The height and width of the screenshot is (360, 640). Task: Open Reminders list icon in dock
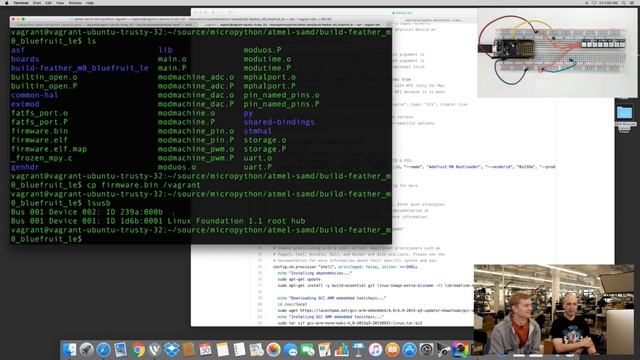point(240,350)
